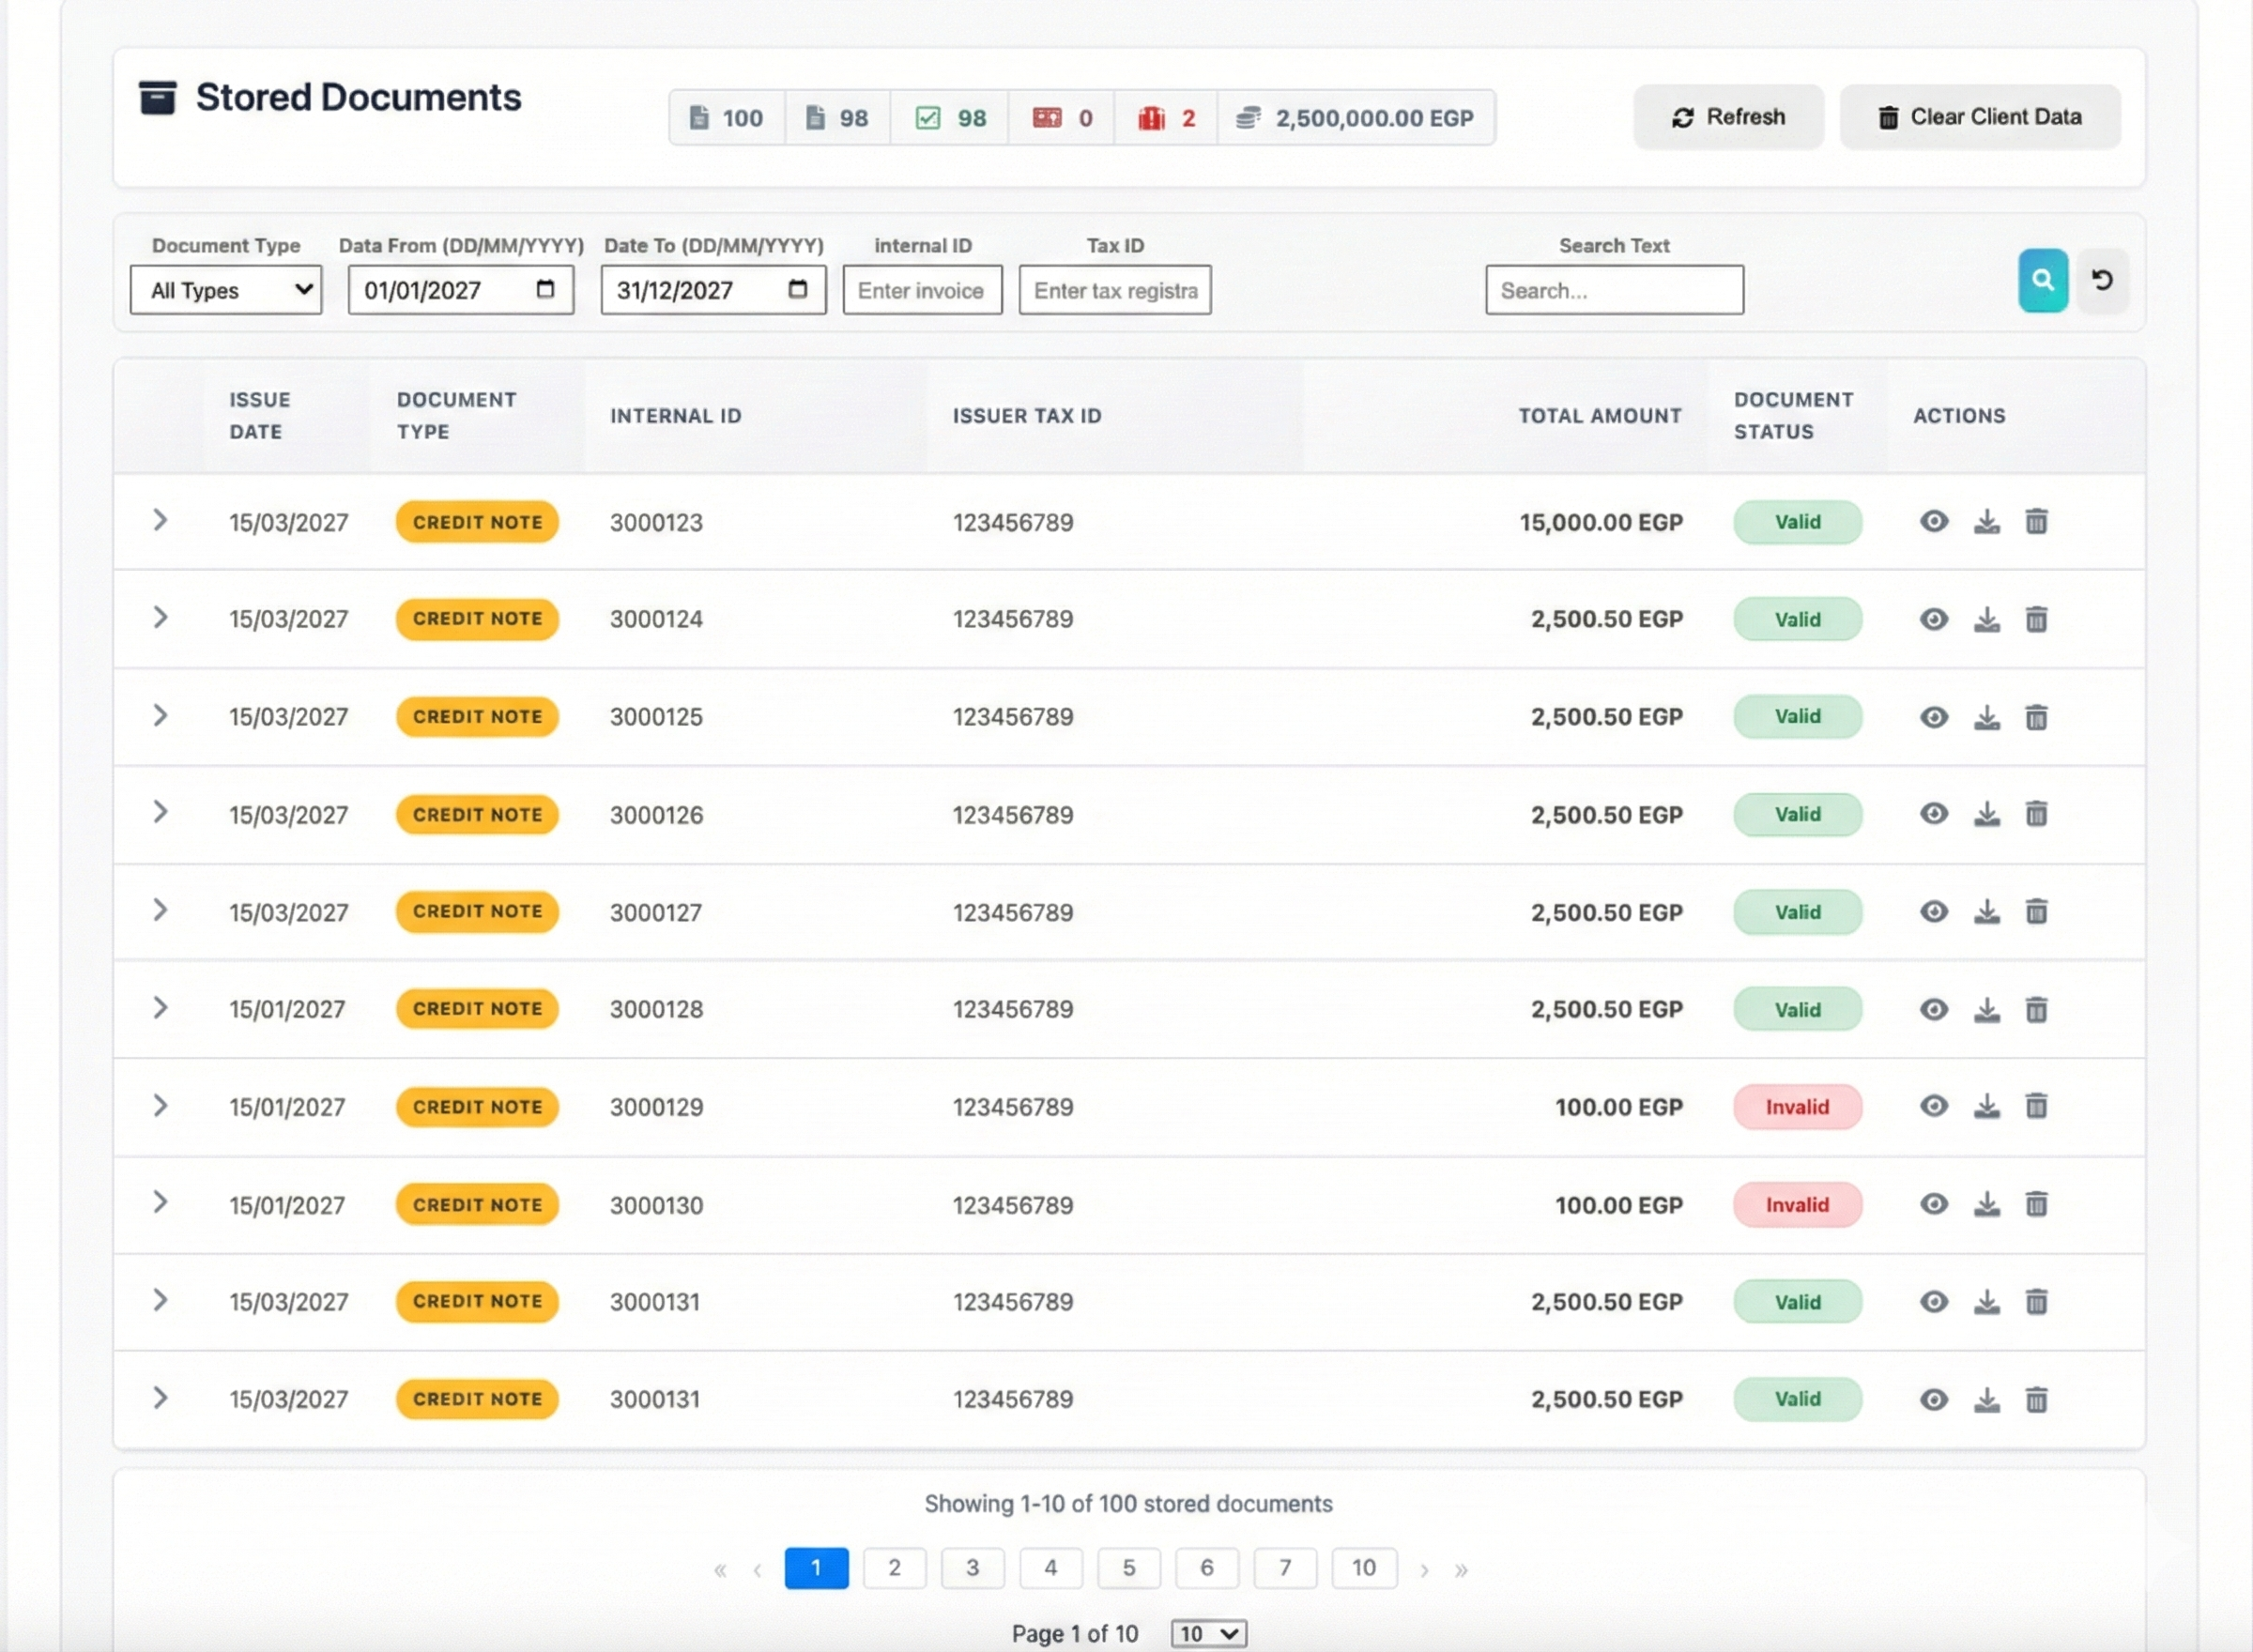View details of invalid document 3000130
Image resolution: width=2253 pixels, height=1652 pixels.
1934,1204
